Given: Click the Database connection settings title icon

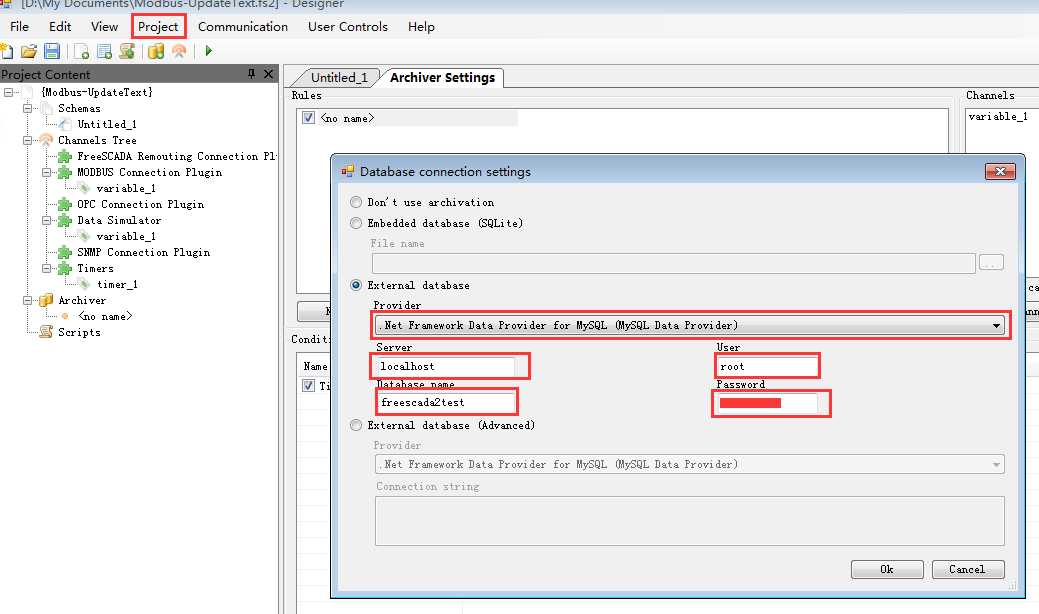Looking at the screenshot, I should (x=347, y=171).
